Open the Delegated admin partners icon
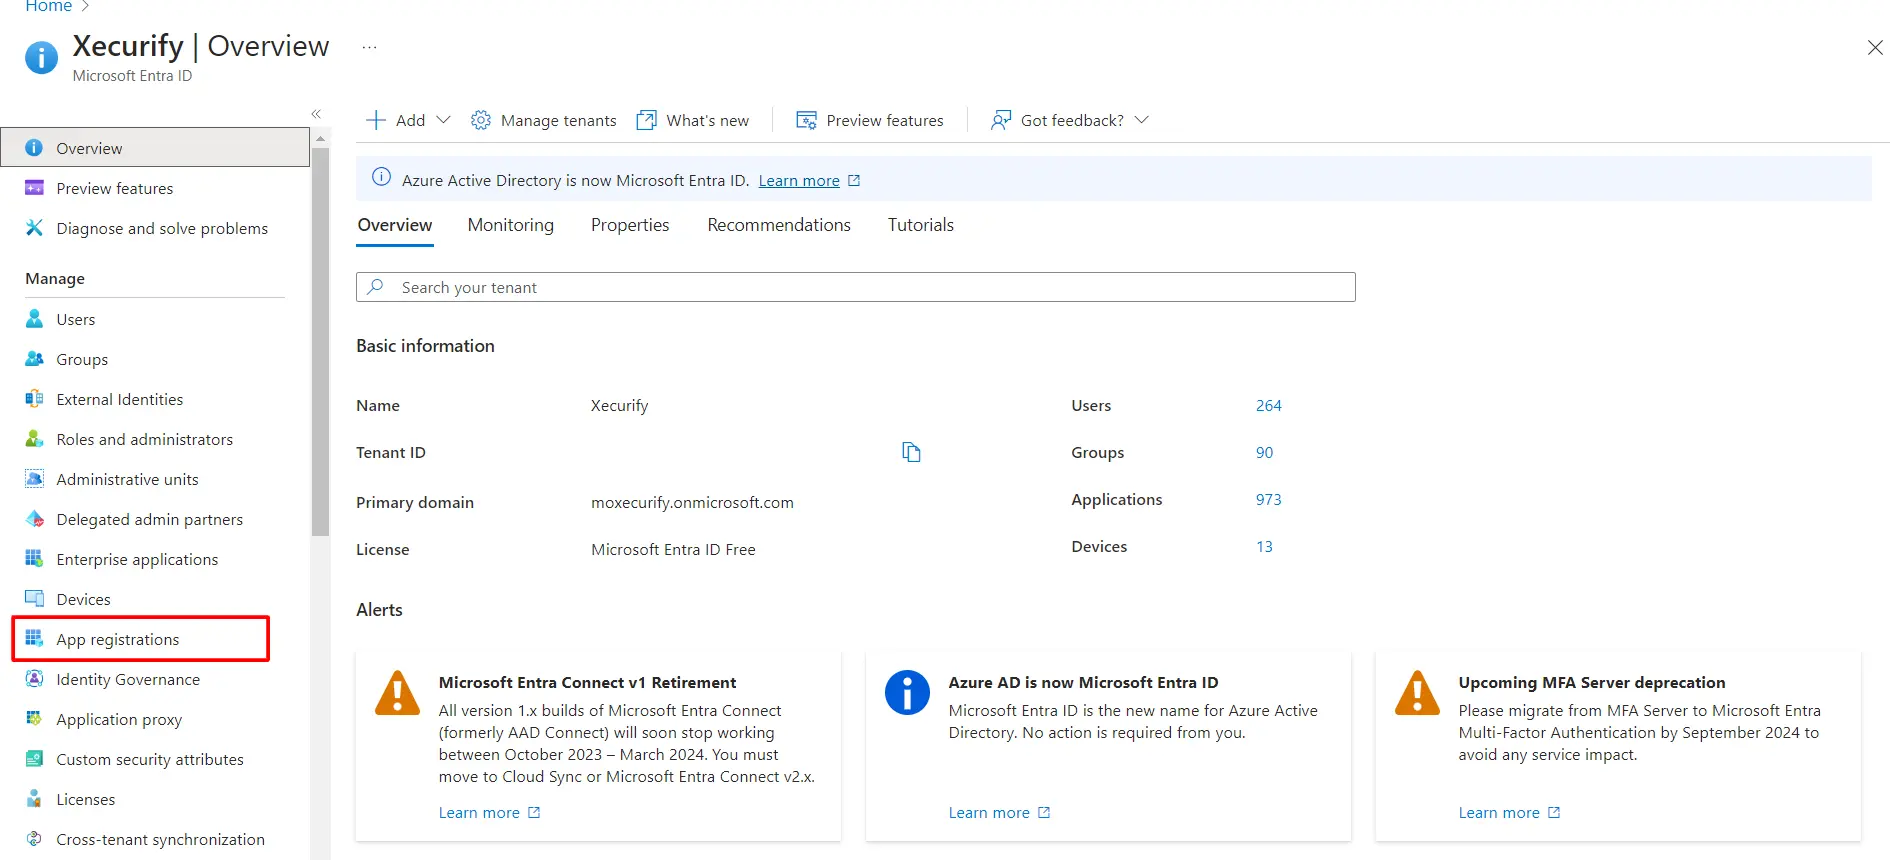The width and height of the screenshot is (1890, 860). tap(34, 519)
